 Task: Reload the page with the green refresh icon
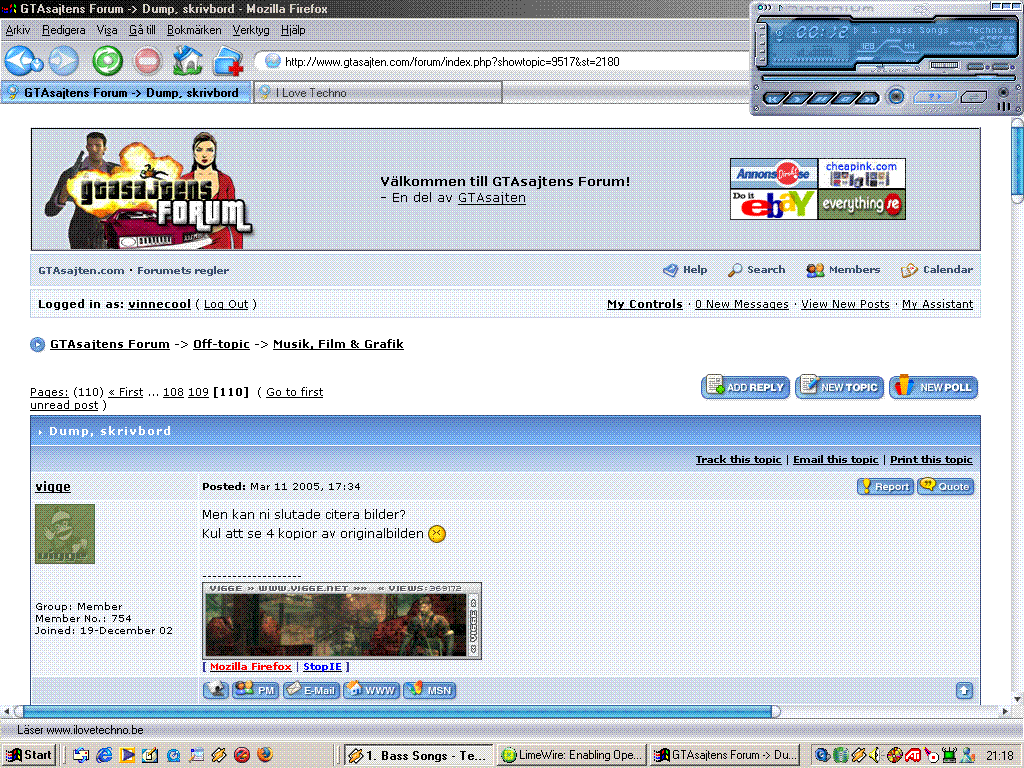click(107, 61)
